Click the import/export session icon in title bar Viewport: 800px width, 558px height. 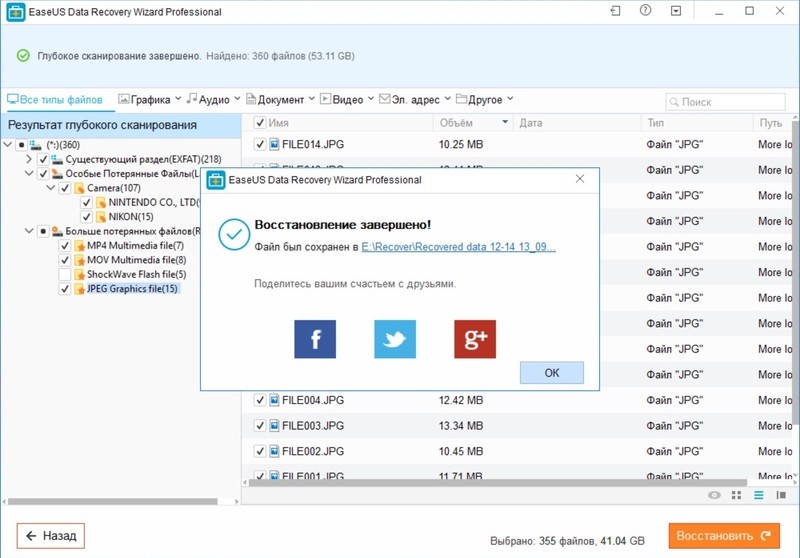pos(615,12)
